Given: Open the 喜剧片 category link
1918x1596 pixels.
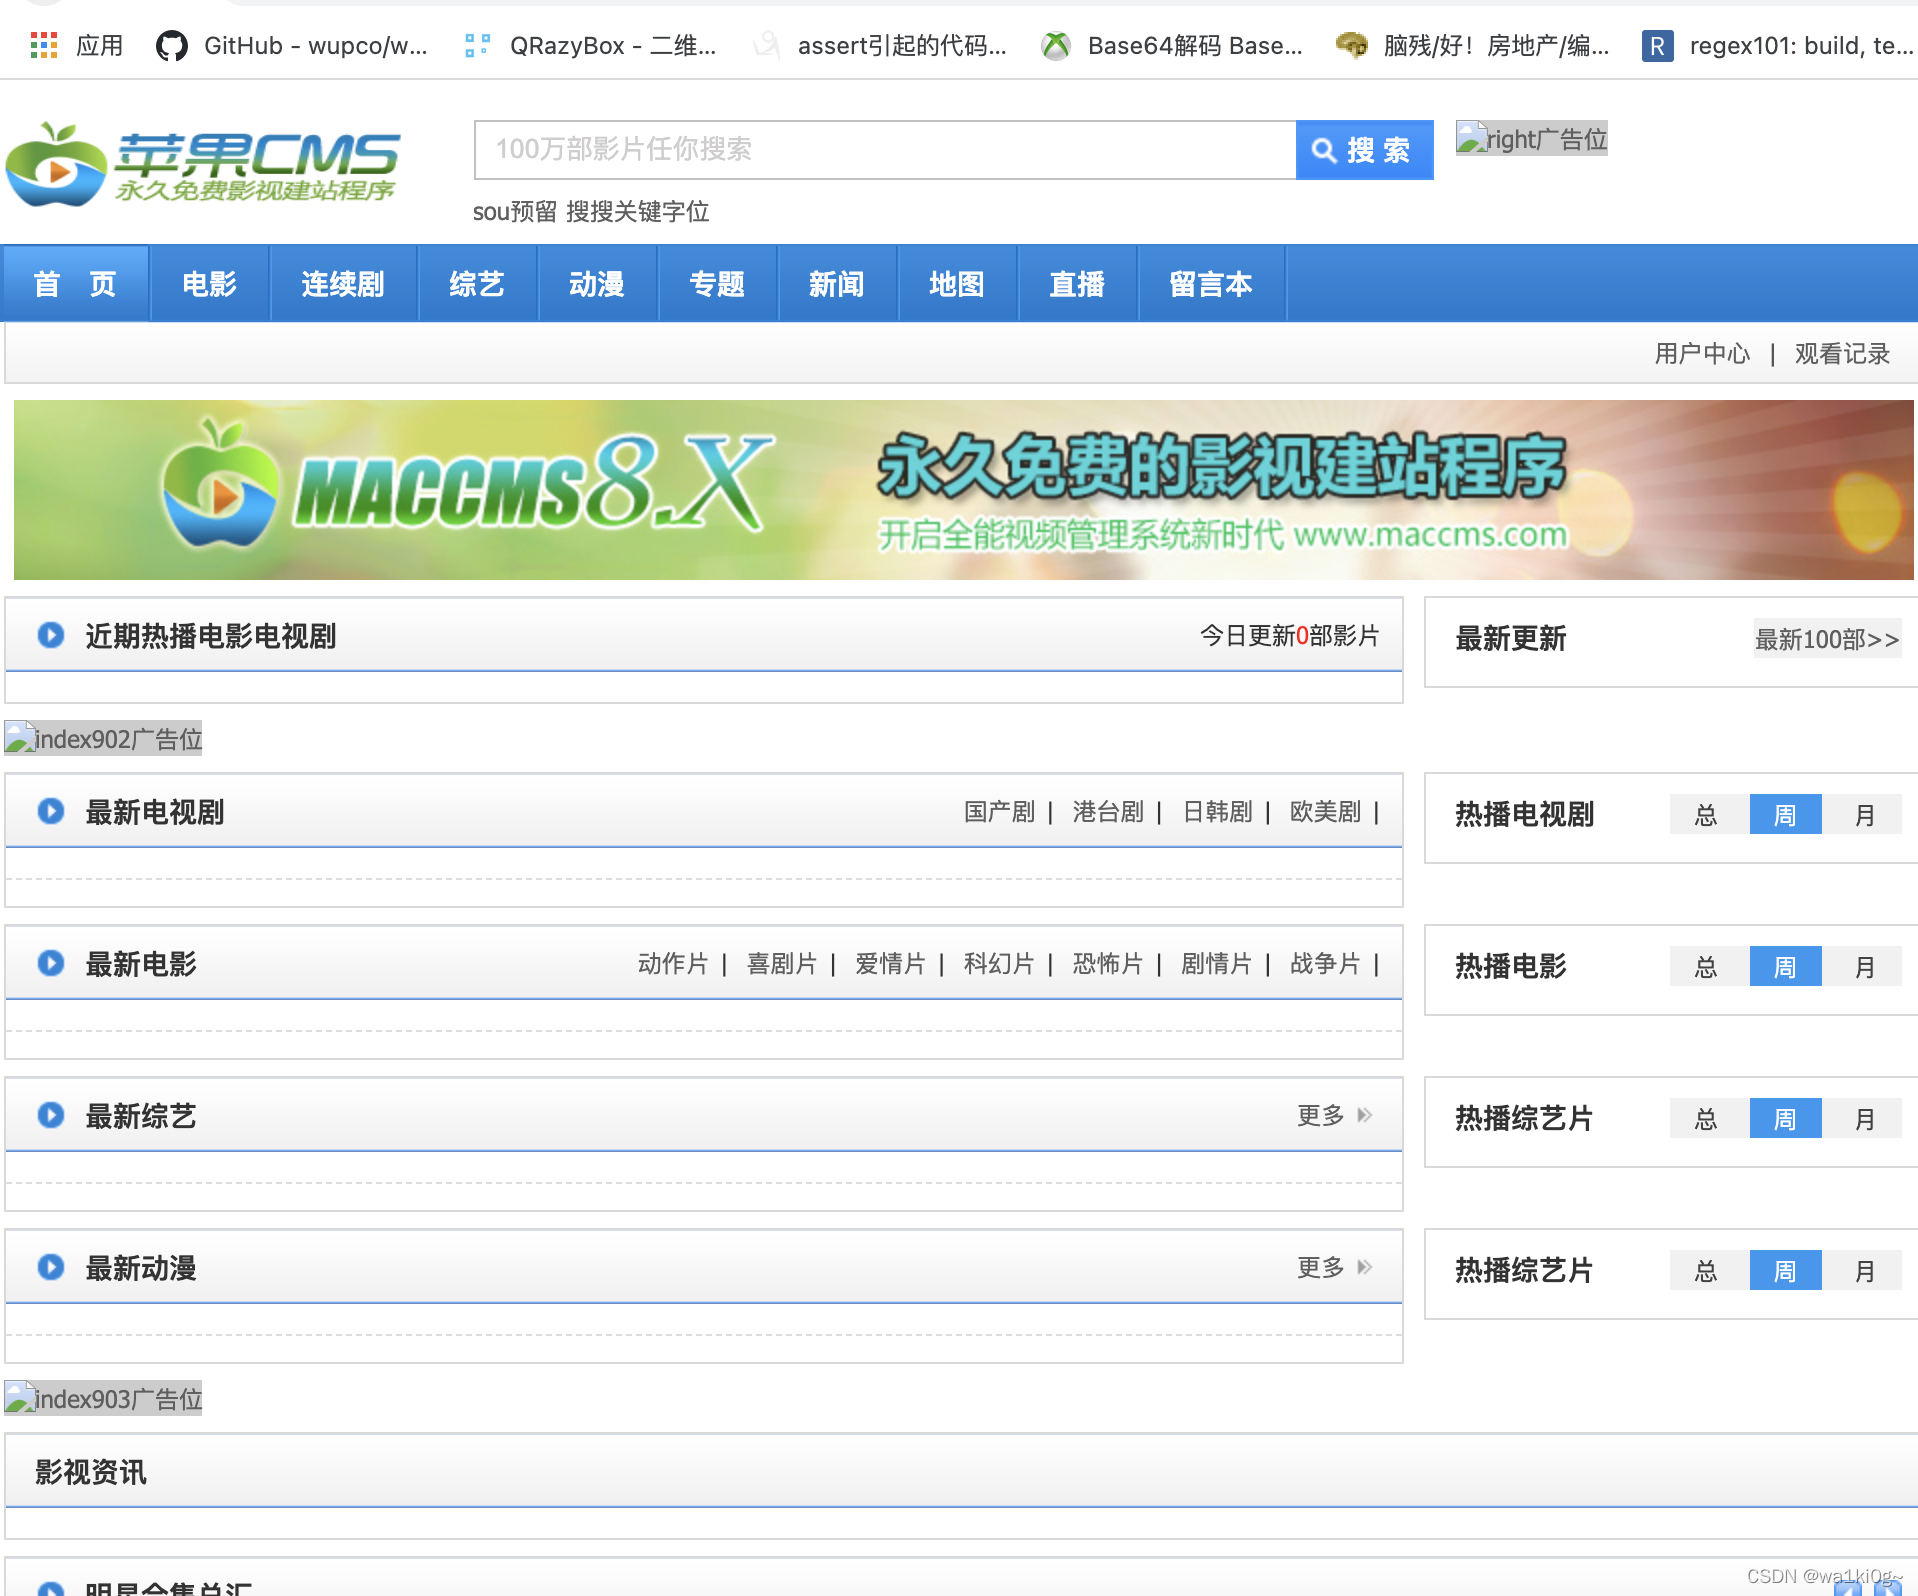Looking at the screenshot, I should [782, 964].
